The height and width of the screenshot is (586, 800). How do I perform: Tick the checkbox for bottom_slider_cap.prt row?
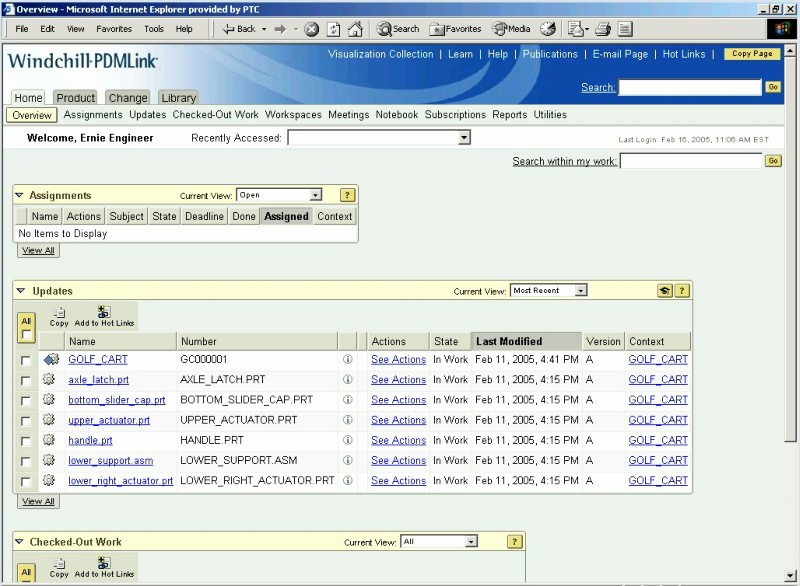pos(26,401)
